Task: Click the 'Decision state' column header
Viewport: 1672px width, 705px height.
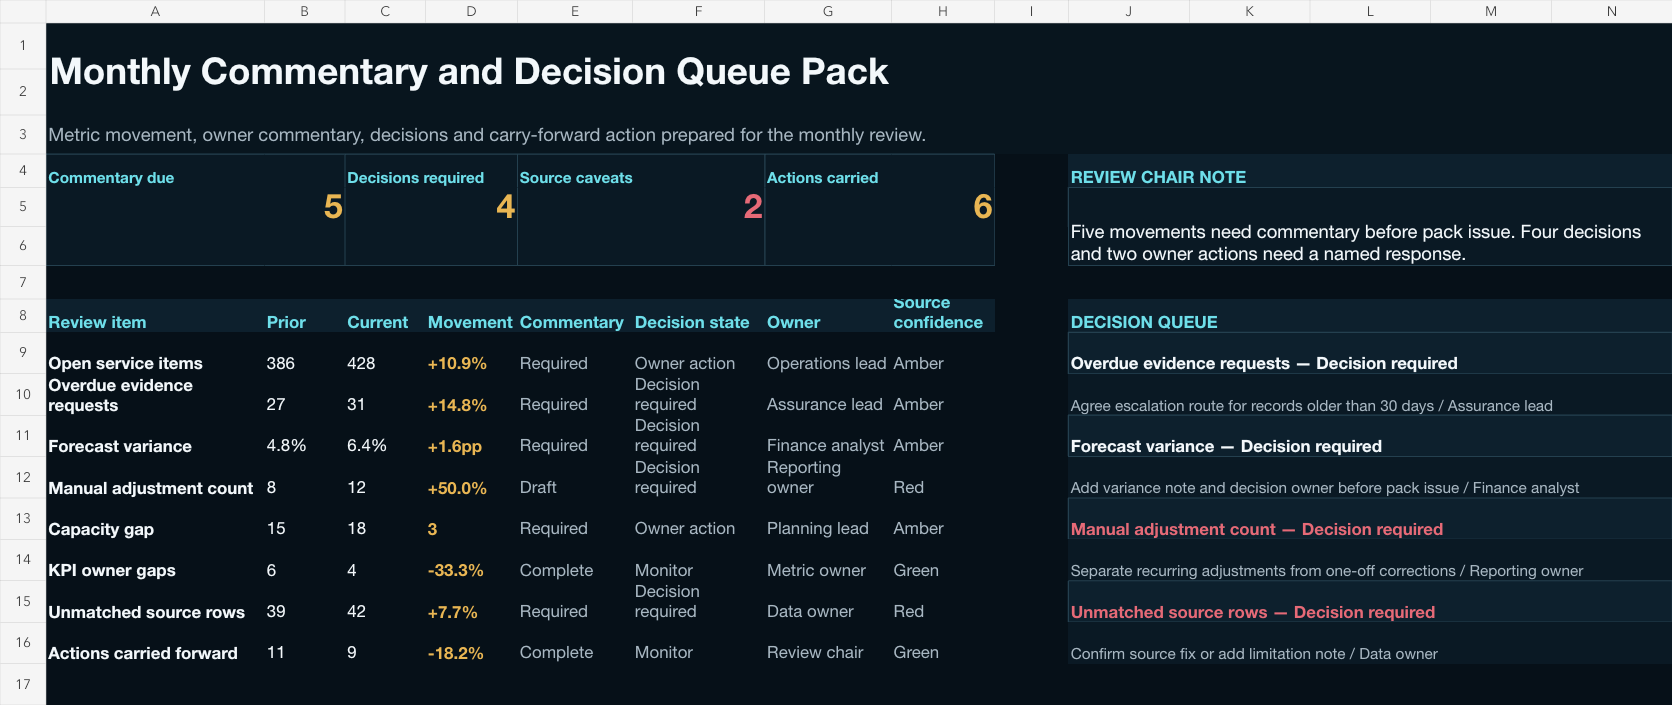Action: 692,322
